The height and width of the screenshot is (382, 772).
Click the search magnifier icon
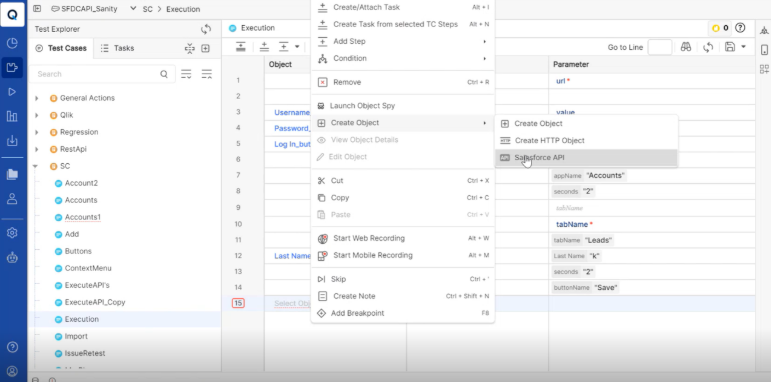(x=164, y=74)
